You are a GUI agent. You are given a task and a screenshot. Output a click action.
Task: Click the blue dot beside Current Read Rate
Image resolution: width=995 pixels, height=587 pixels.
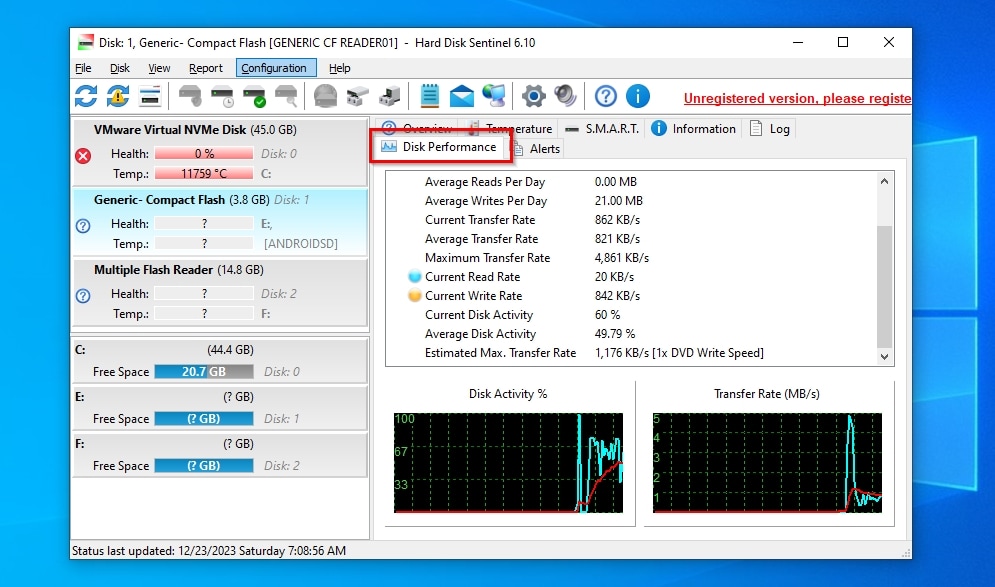pos(414,277)
